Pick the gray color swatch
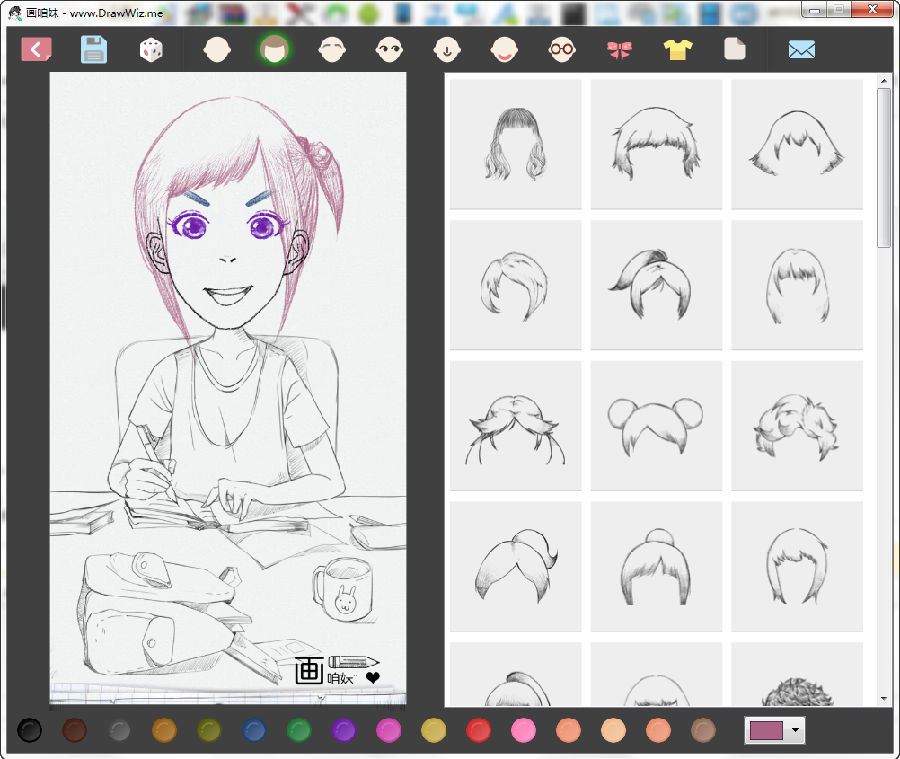Viewport: 900px width, 759px height. [x=119, y=730]
